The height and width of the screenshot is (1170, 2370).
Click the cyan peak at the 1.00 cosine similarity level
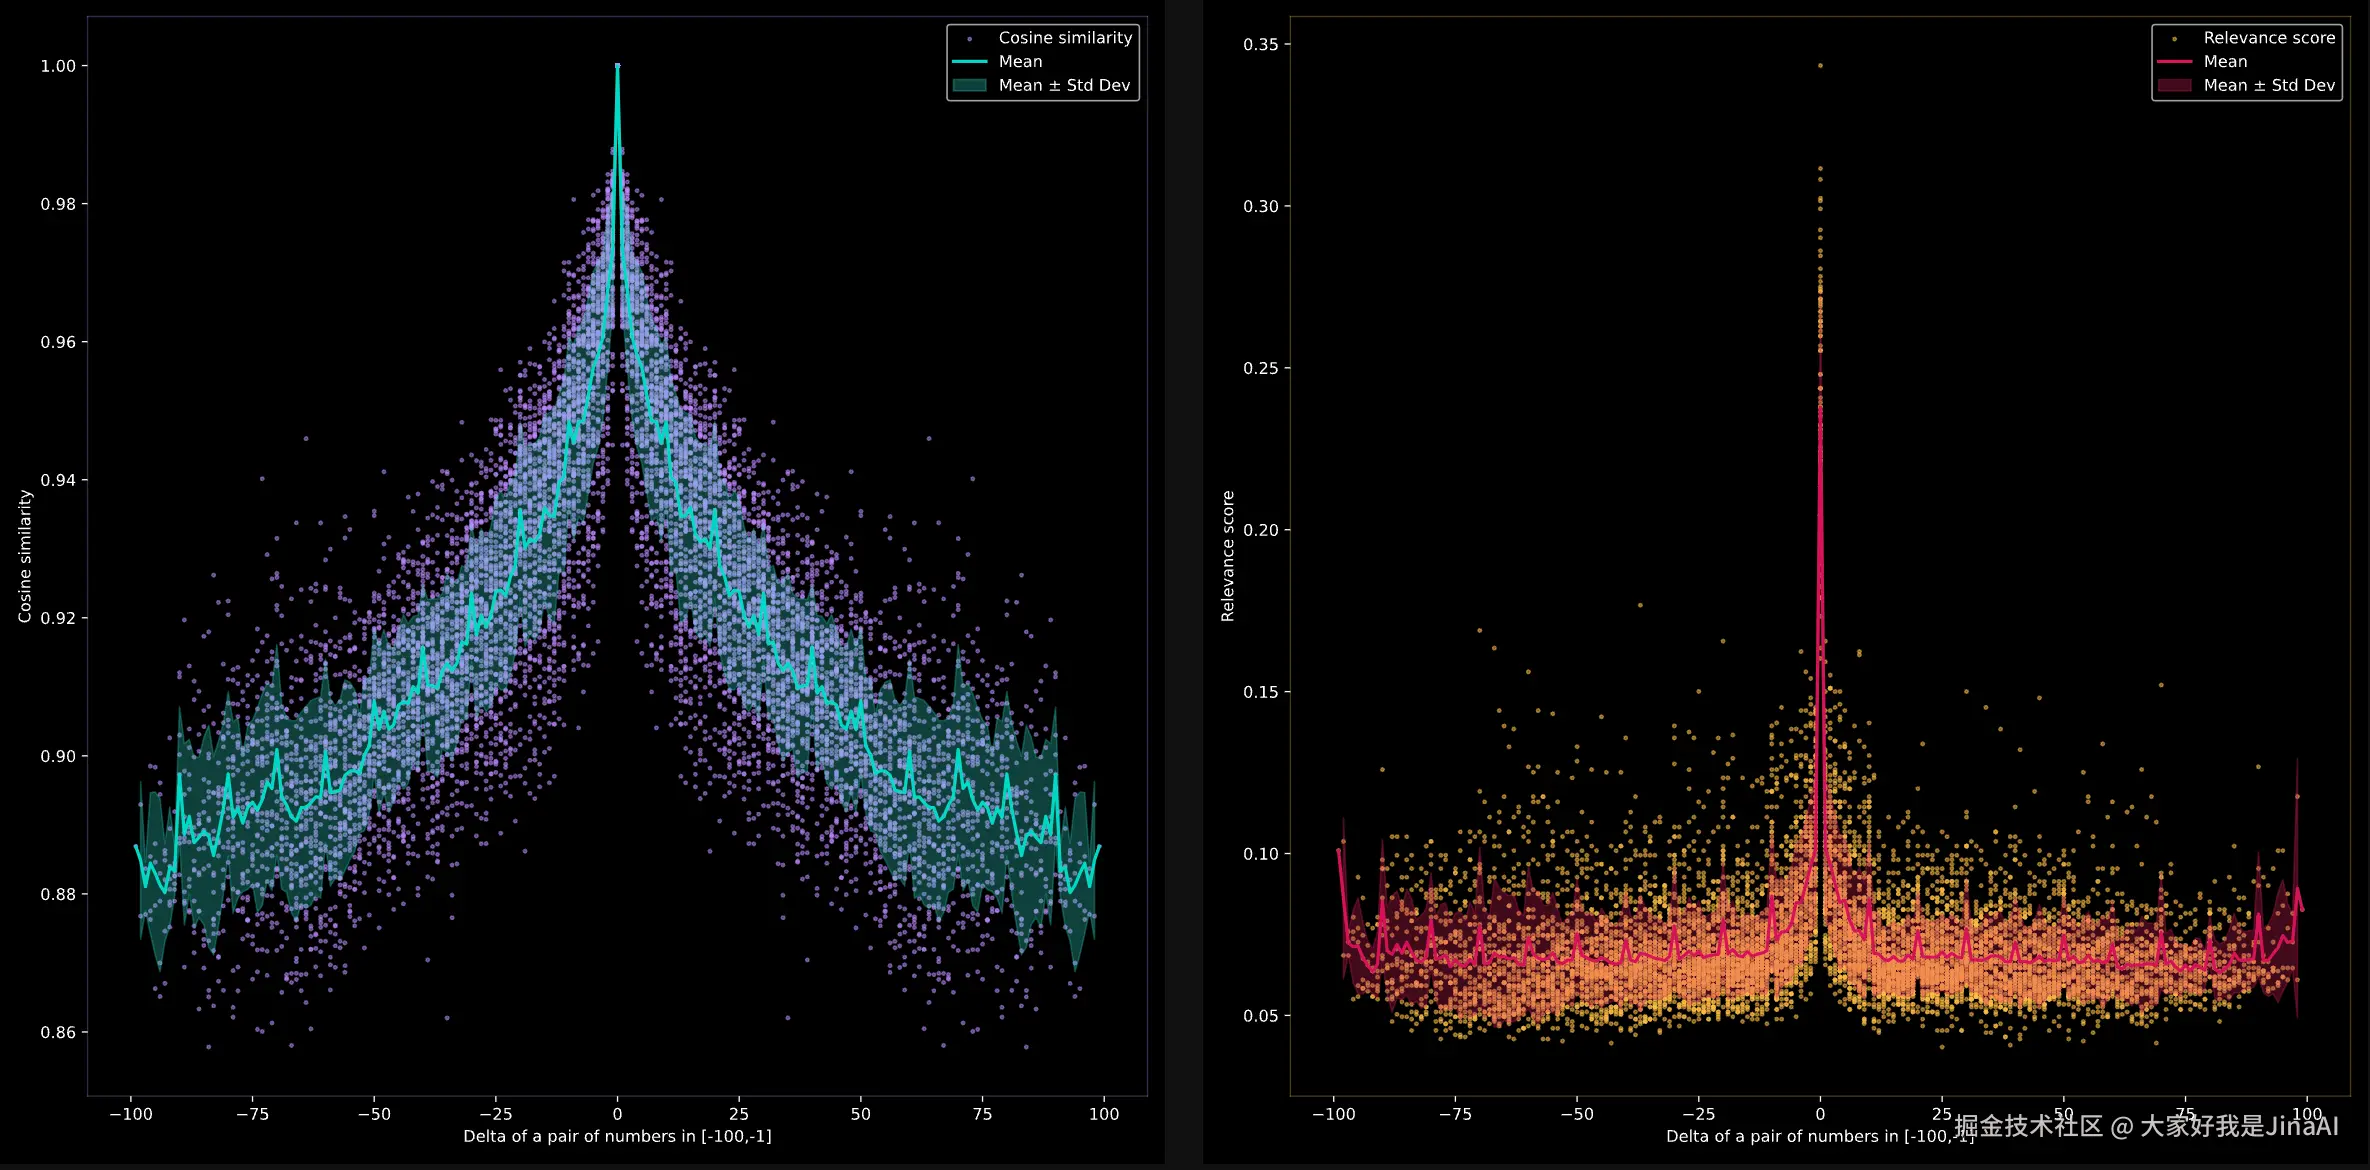(x=617, y=67)
